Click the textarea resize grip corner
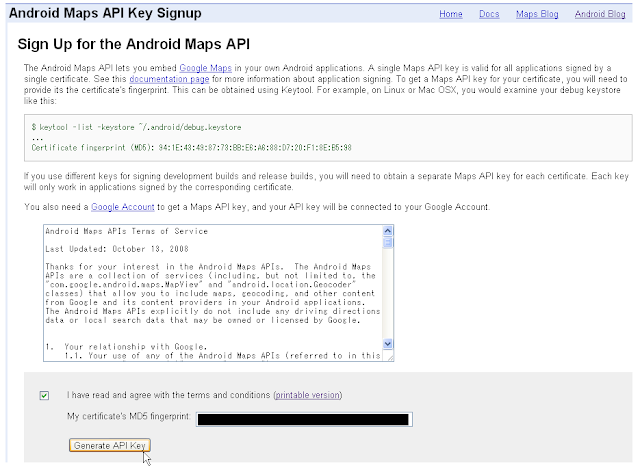 point(390,358)
